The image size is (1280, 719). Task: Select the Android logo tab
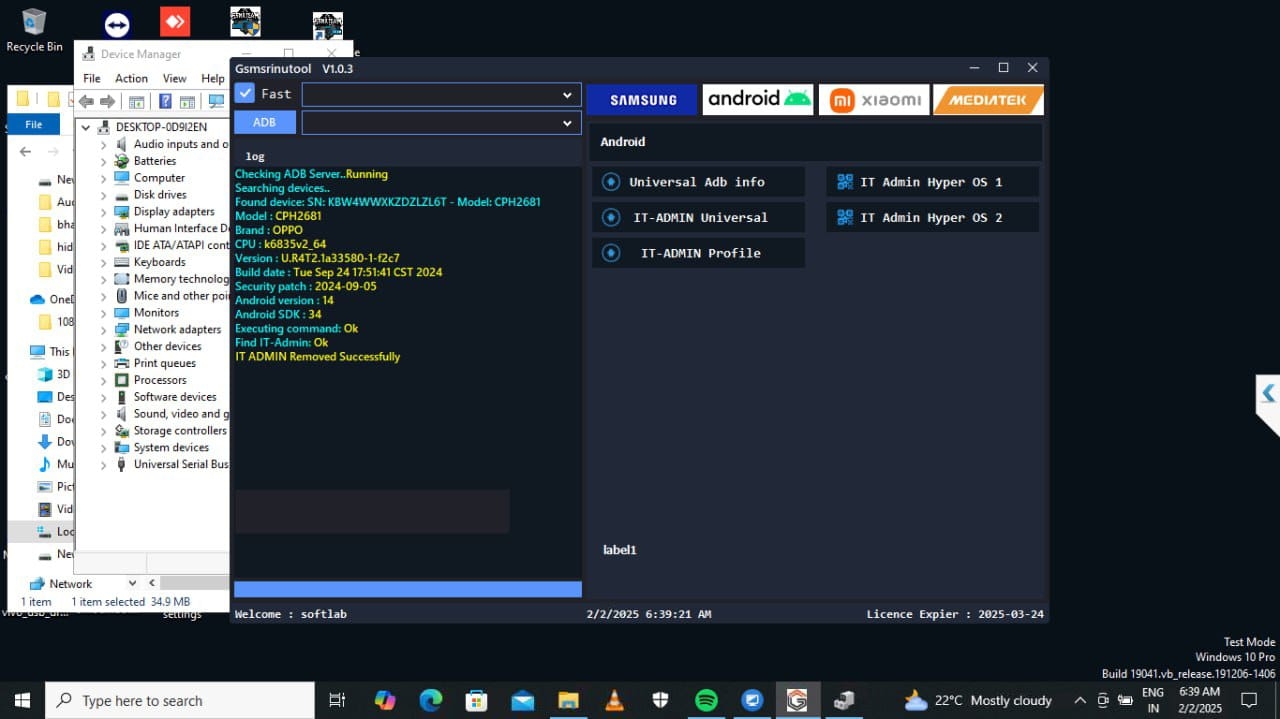click(758, 99)
